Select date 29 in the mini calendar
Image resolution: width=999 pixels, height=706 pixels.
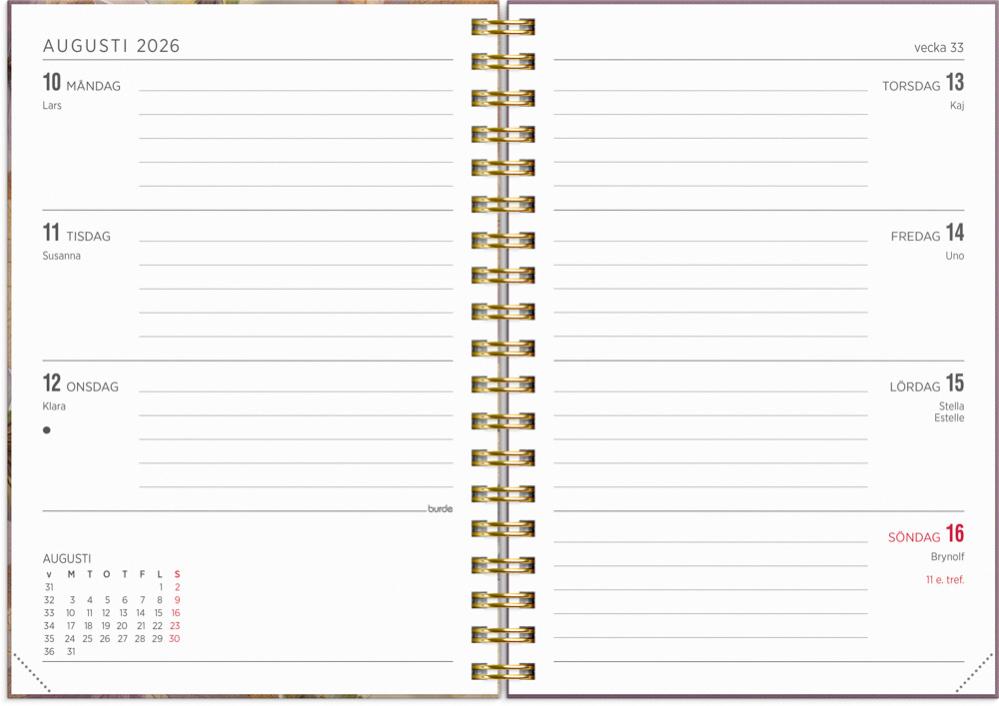pyautogui.click(x=157, y=638)
